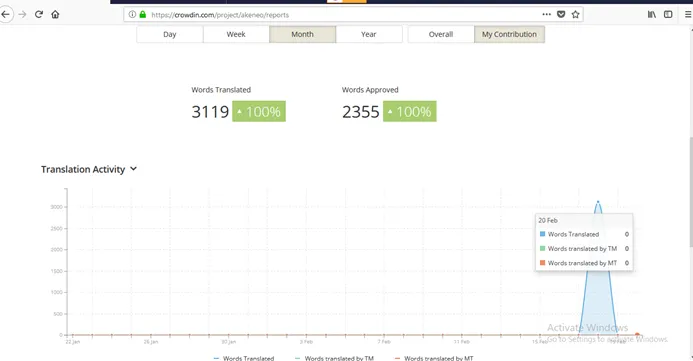
Task: Open page actions three-dot menu
Action: (547, 15)
